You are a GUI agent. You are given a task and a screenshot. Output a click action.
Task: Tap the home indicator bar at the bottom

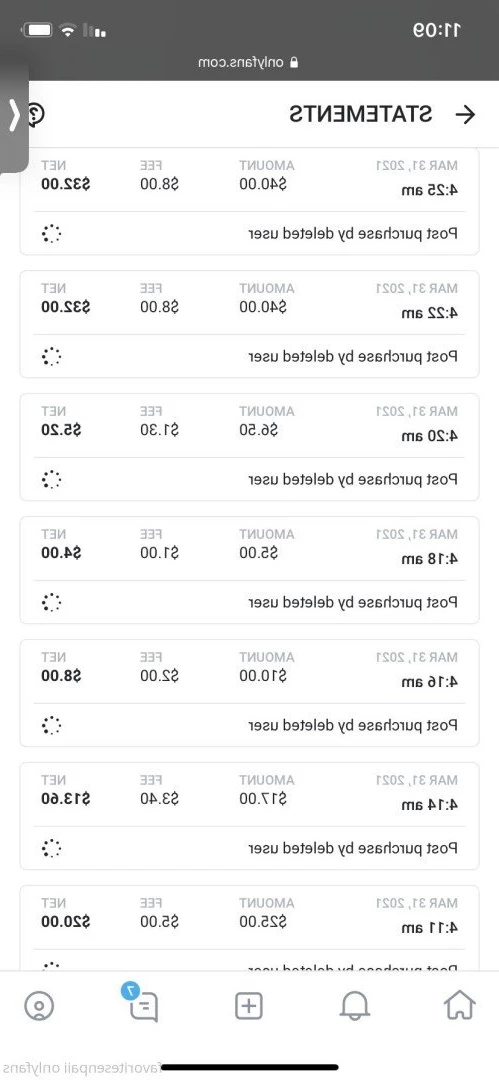(x=250, y=1068)
